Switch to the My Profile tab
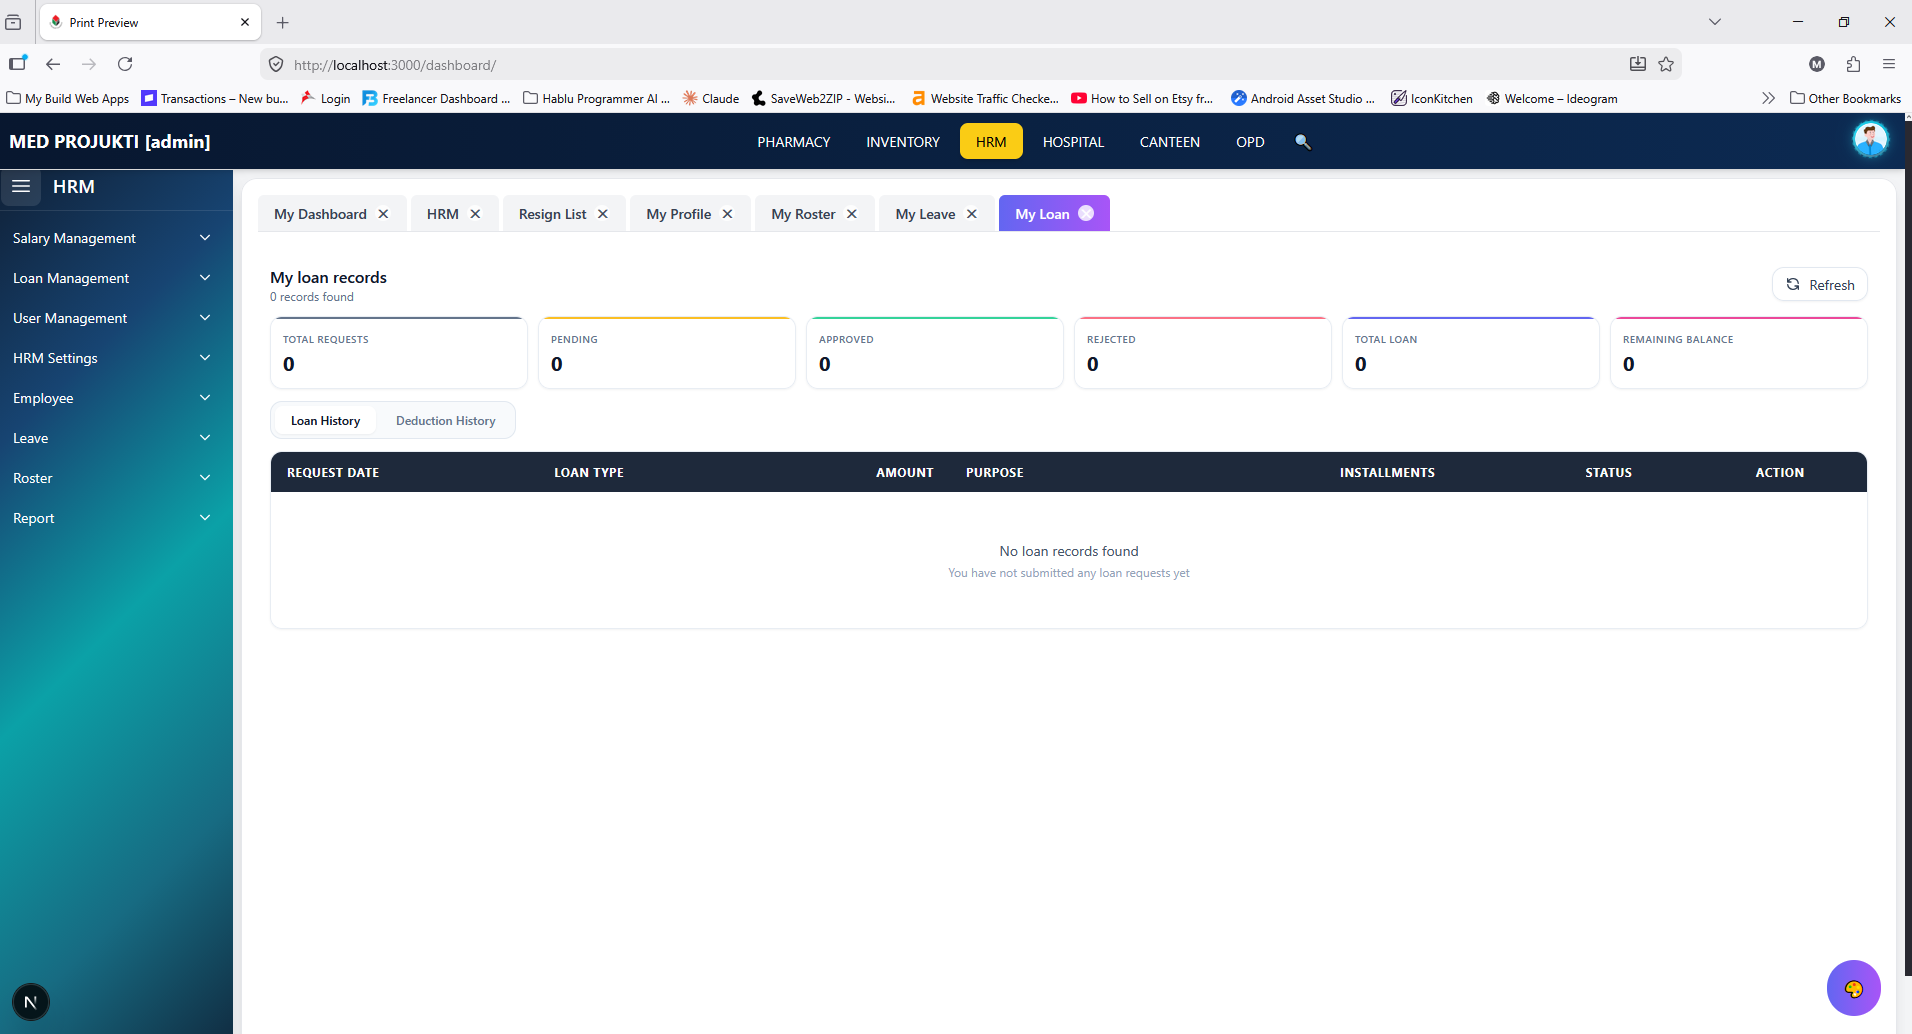Viewport: 1912px width, 1034px height. coord(678,214)
